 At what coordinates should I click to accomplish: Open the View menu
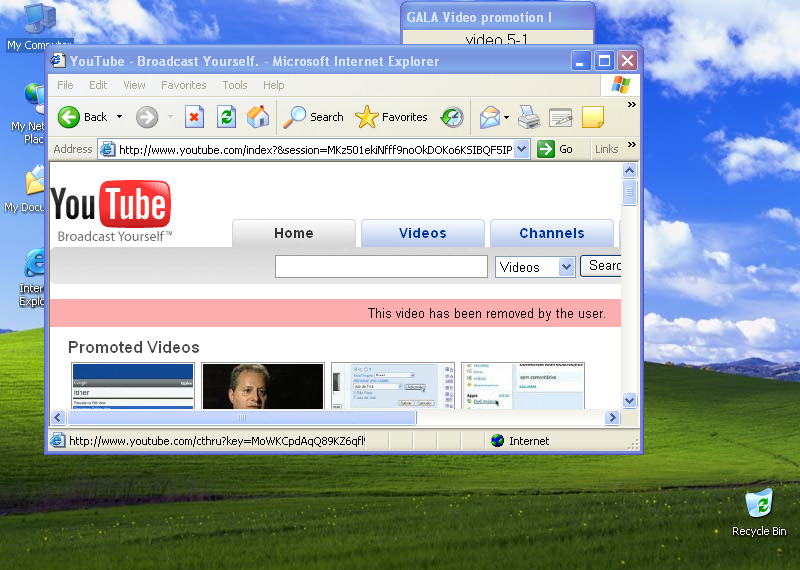pos(134,85)
